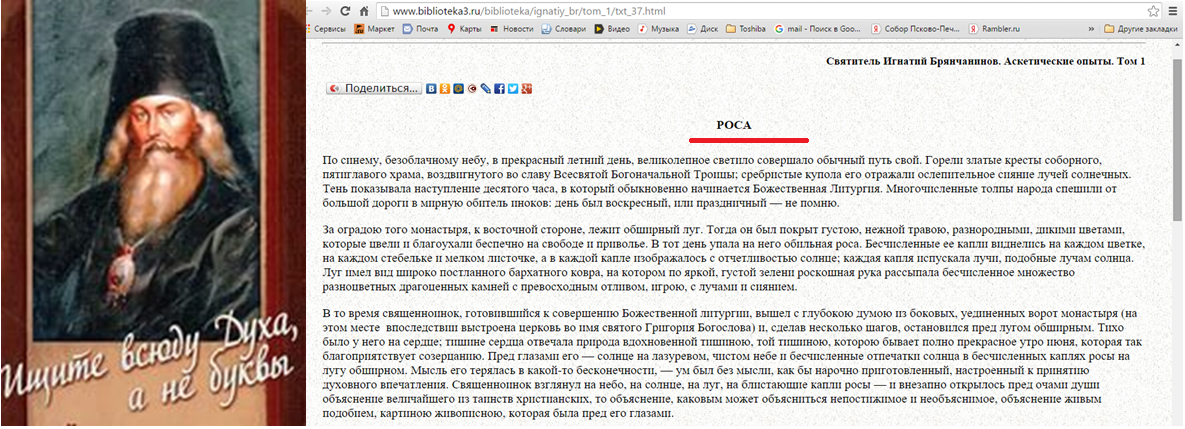
Task: Share the page on Twitter
Action: (x=513, y=89)
